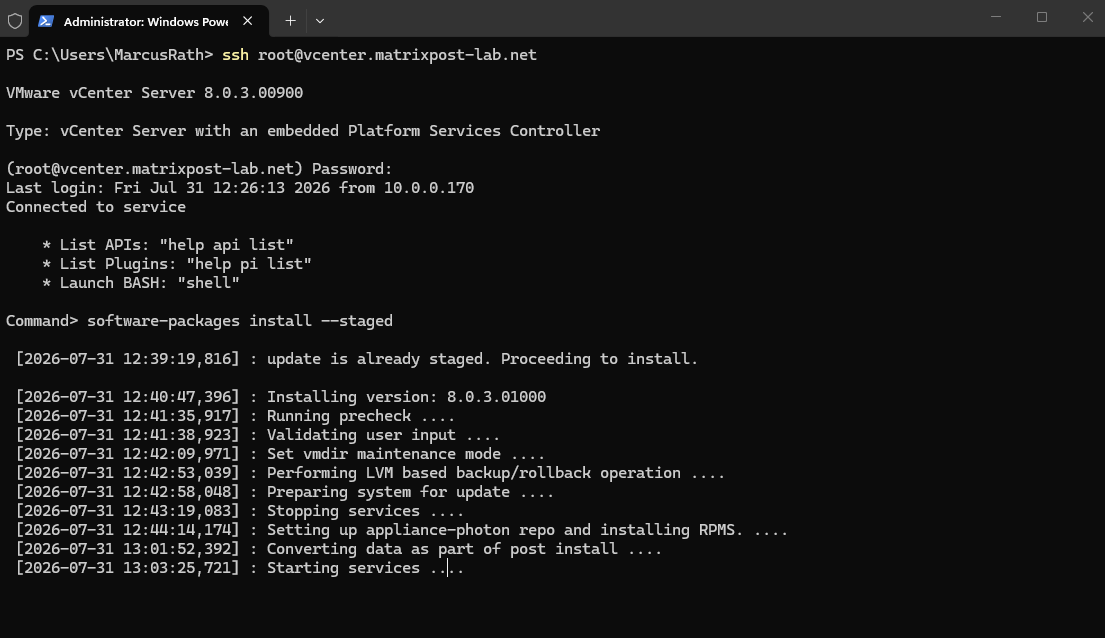The image size is (1105, 638).
Task: Open a new terminal tab with plus
Action: coord(290,21)
